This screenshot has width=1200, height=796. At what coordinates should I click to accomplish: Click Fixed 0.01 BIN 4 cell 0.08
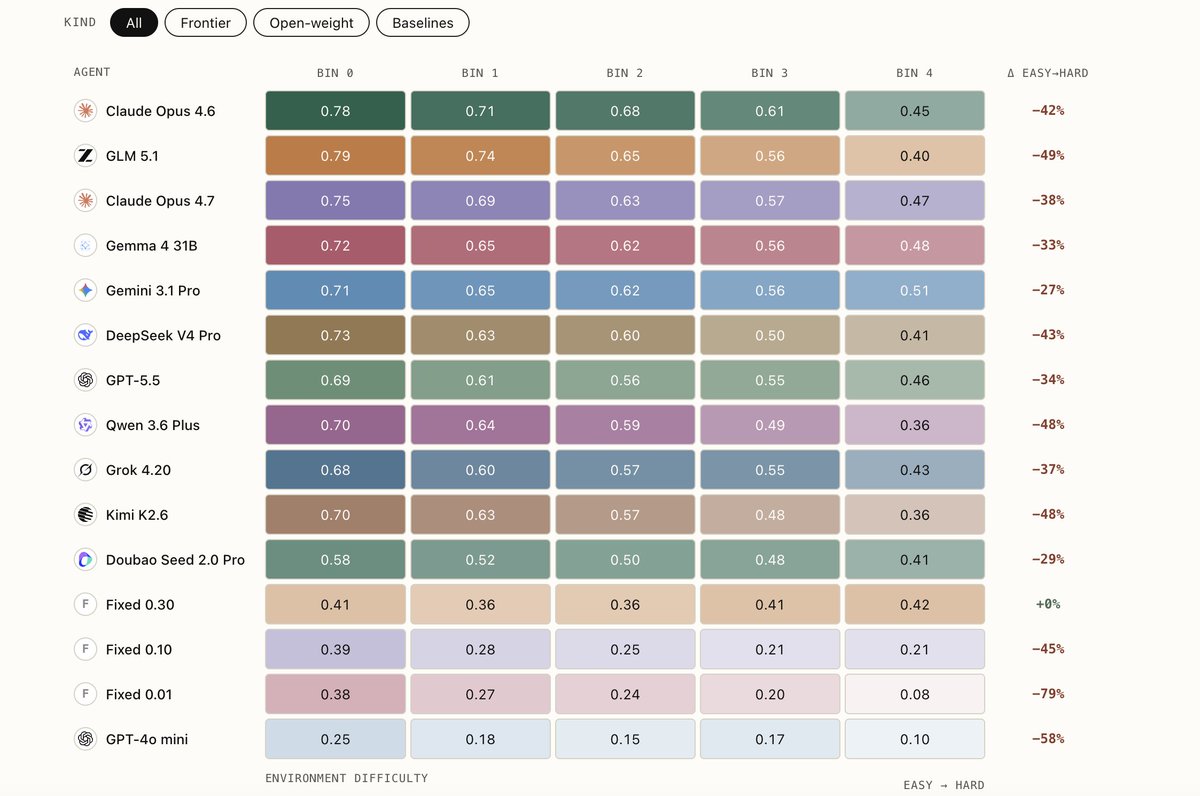[915, 695]
